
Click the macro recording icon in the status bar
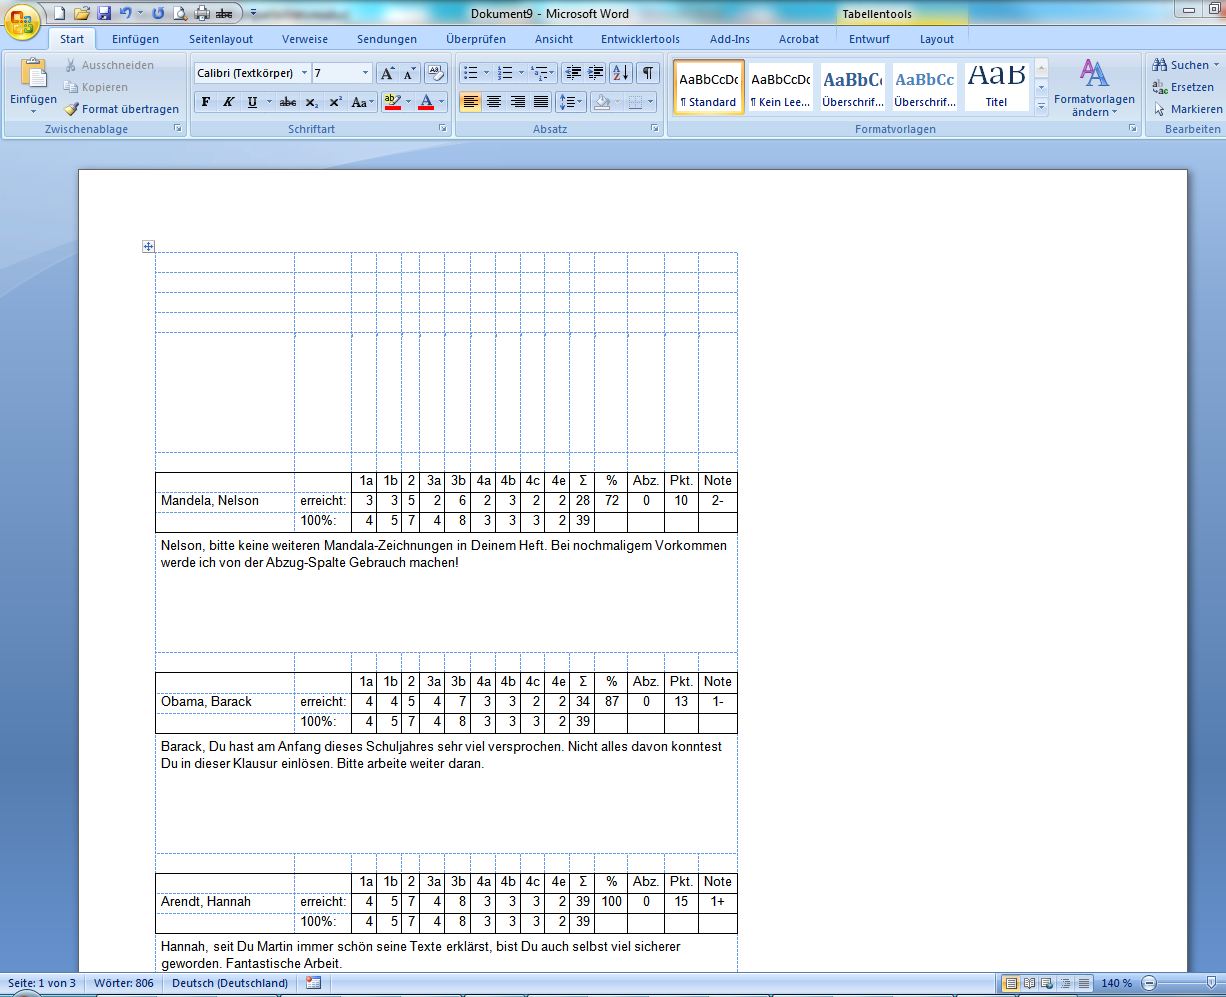(x=313, y=983)
